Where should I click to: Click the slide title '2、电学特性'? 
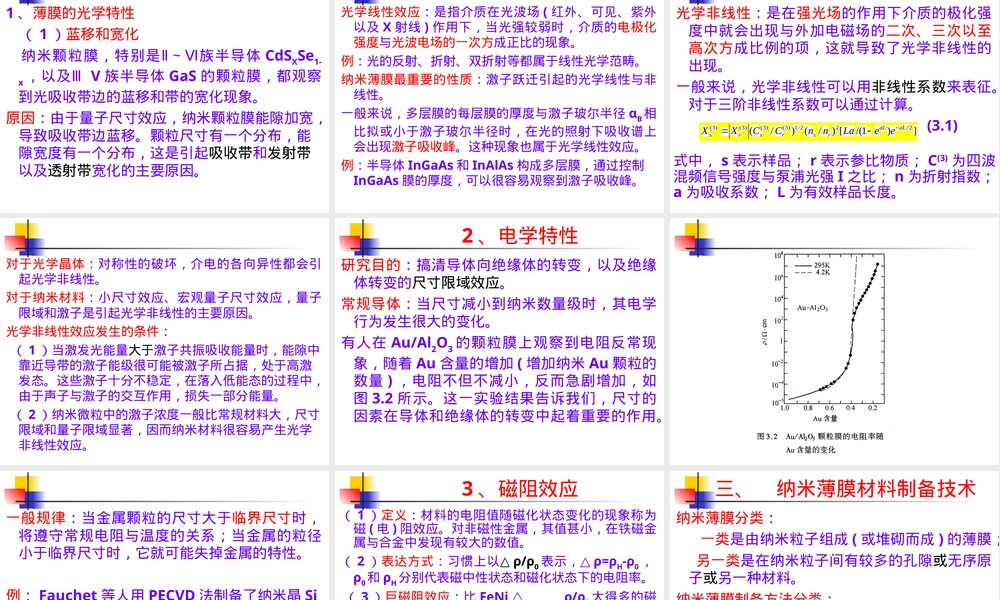(520, 236)
